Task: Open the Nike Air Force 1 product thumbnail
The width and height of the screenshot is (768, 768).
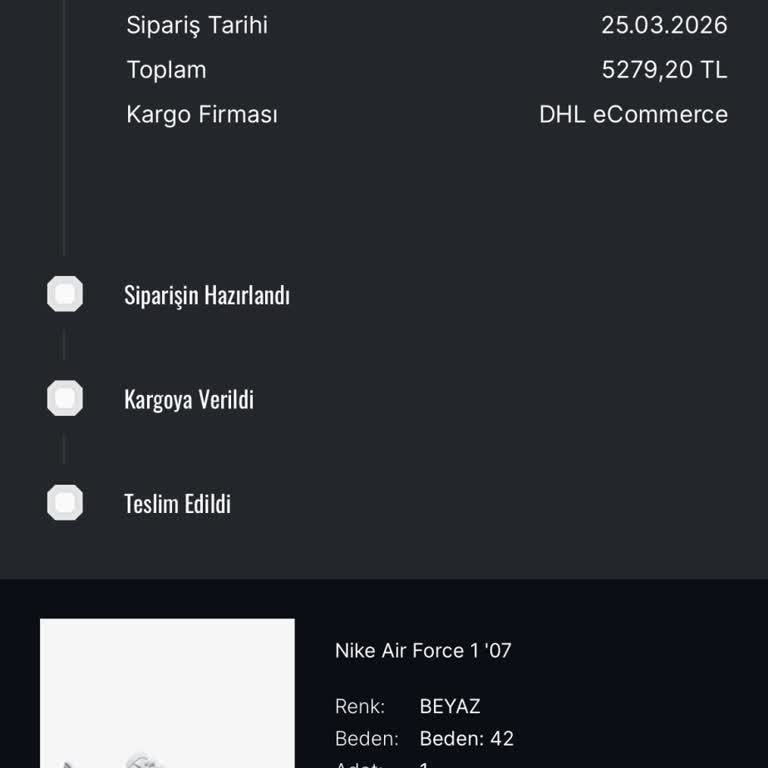Action: [167, 693]
